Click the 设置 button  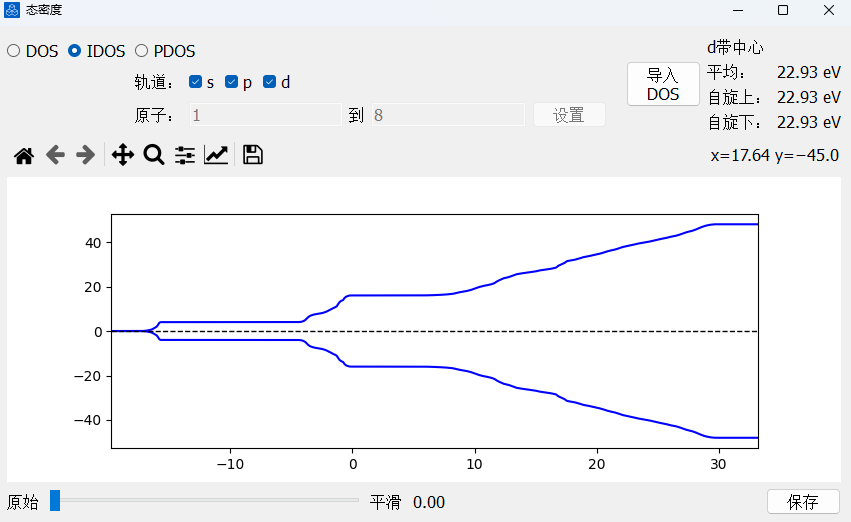click(x=569, y=115)
